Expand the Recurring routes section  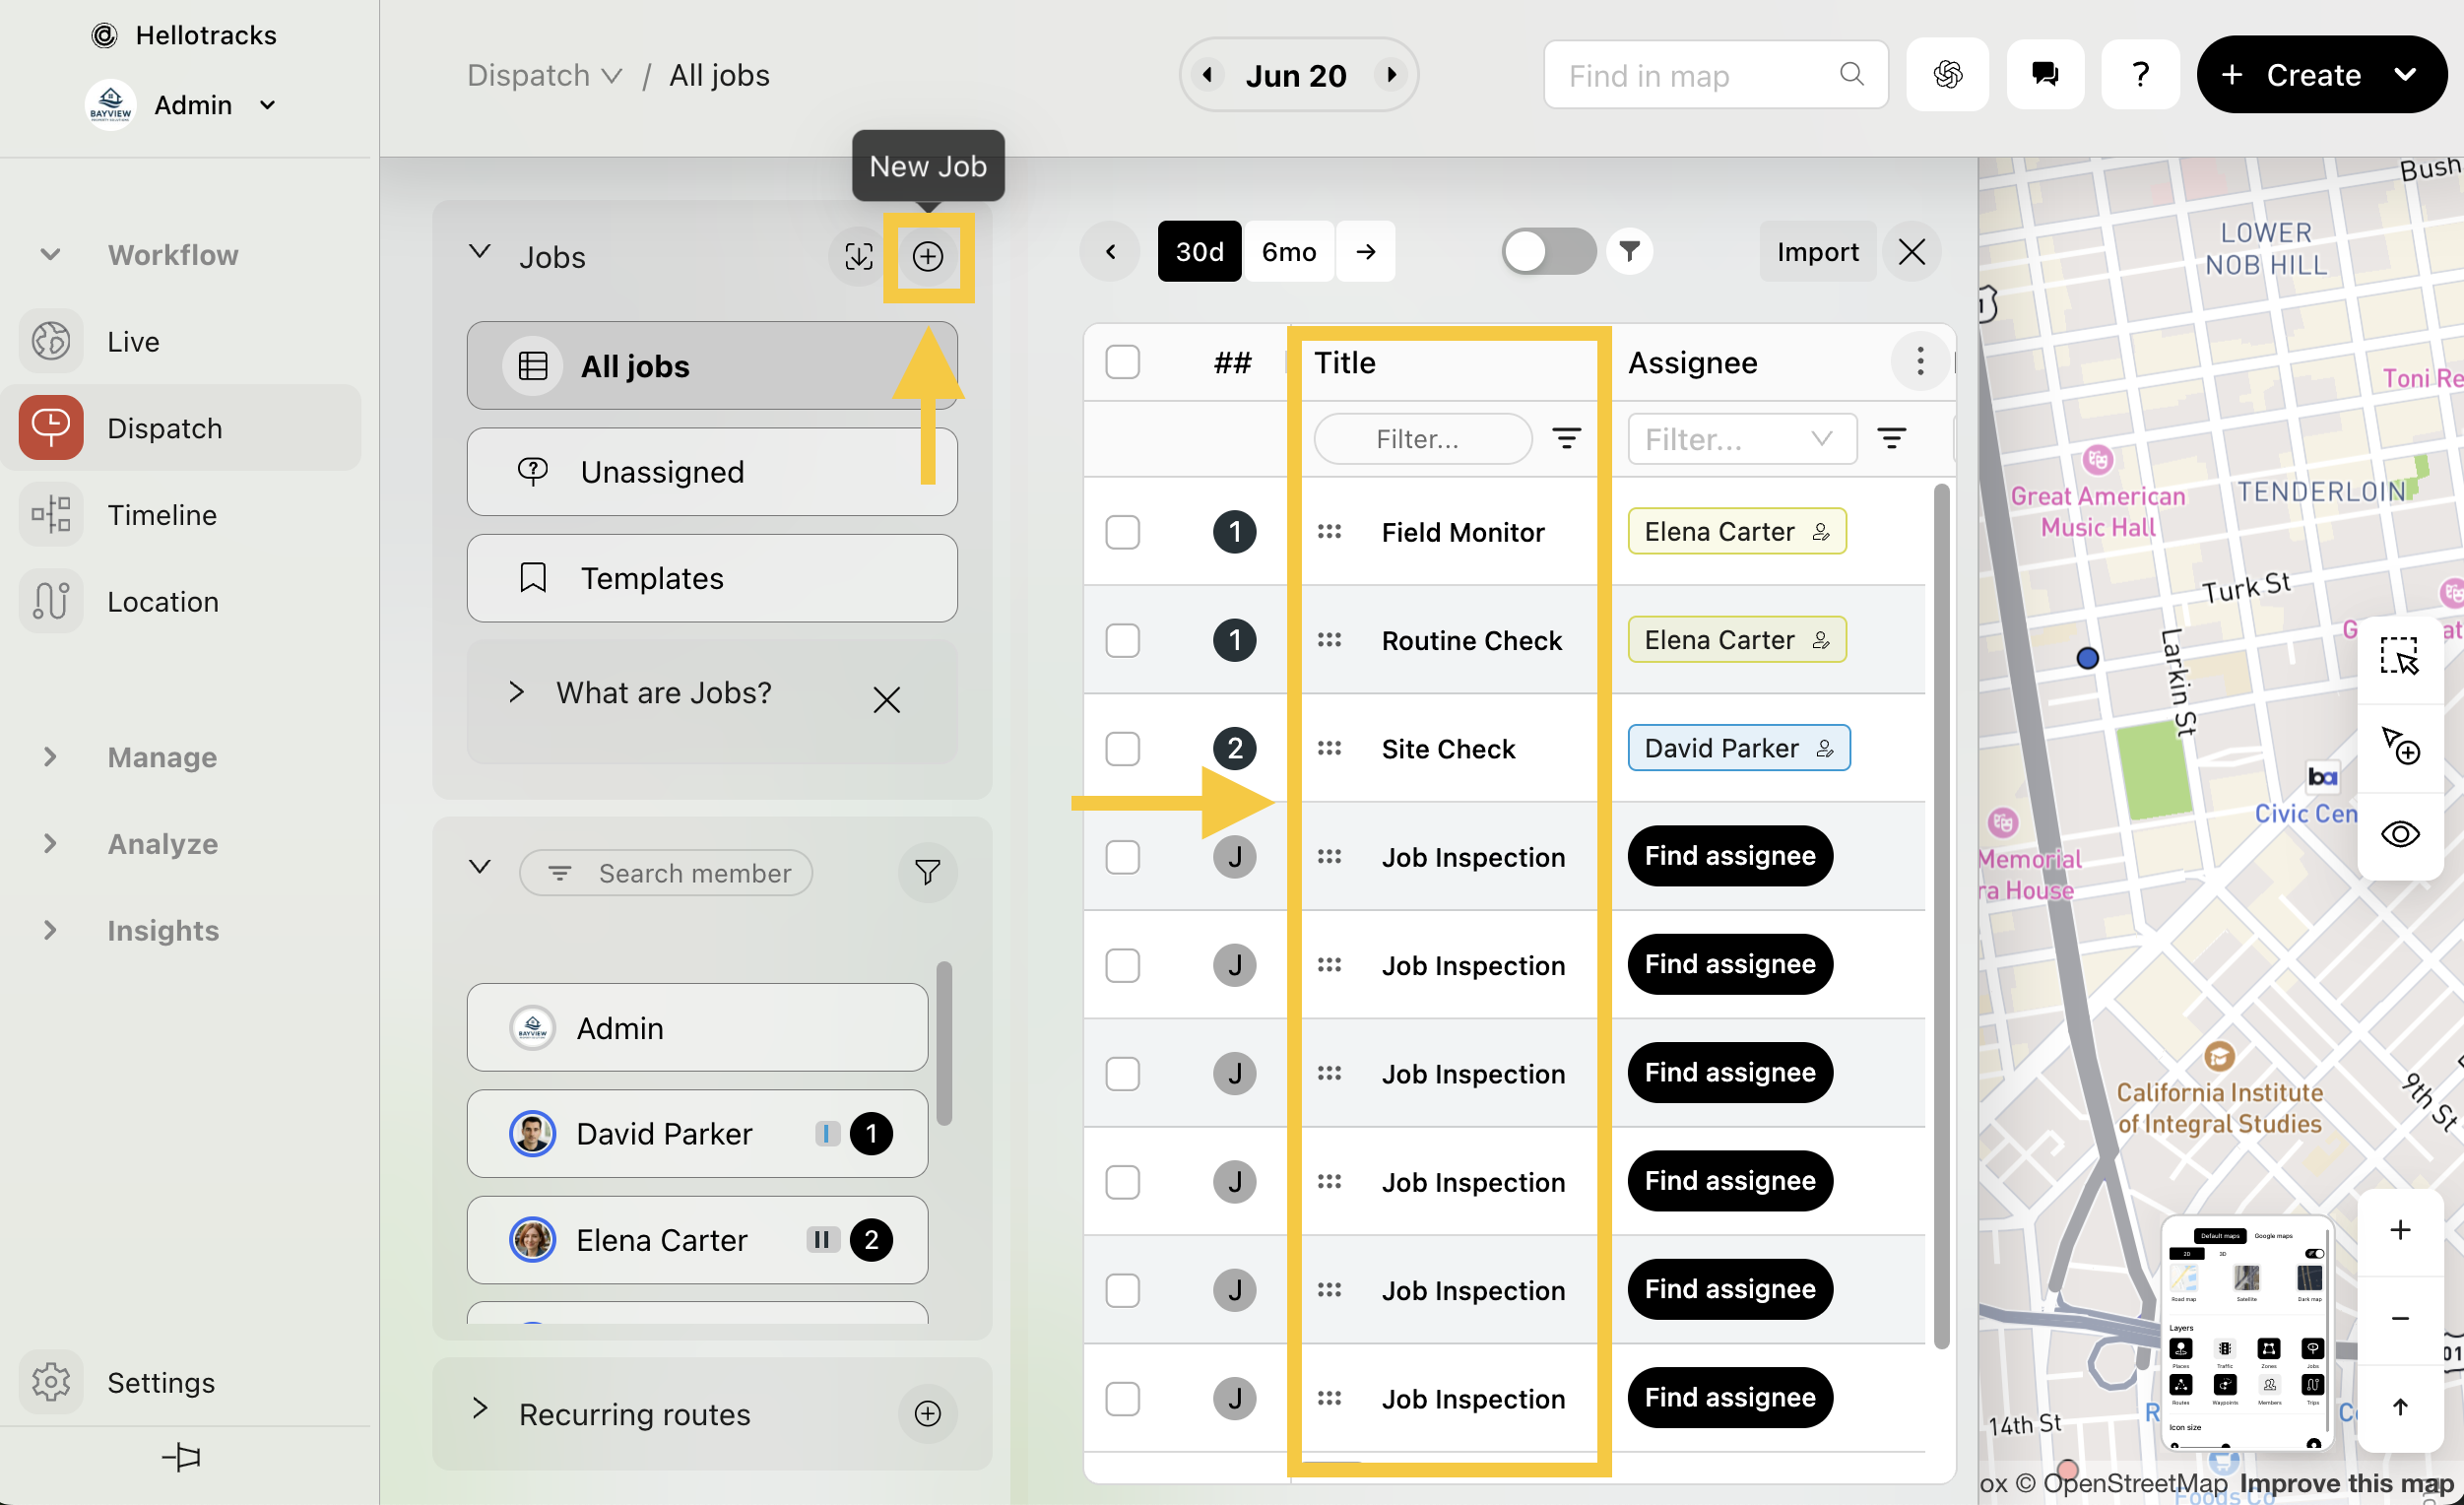pyautogui.click(x=480, y=1408)
